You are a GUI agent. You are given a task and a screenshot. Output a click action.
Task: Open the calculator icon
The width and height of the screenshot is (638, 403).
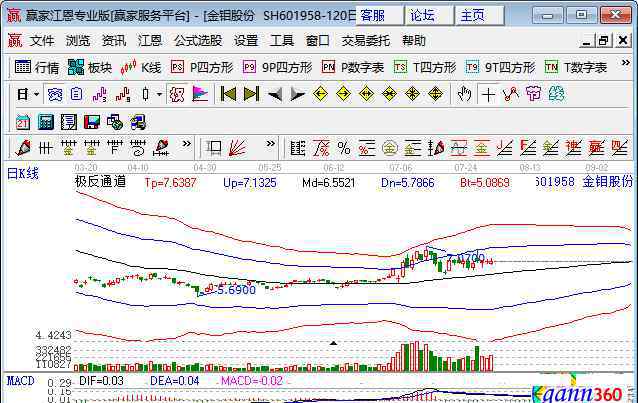point(46,122)
